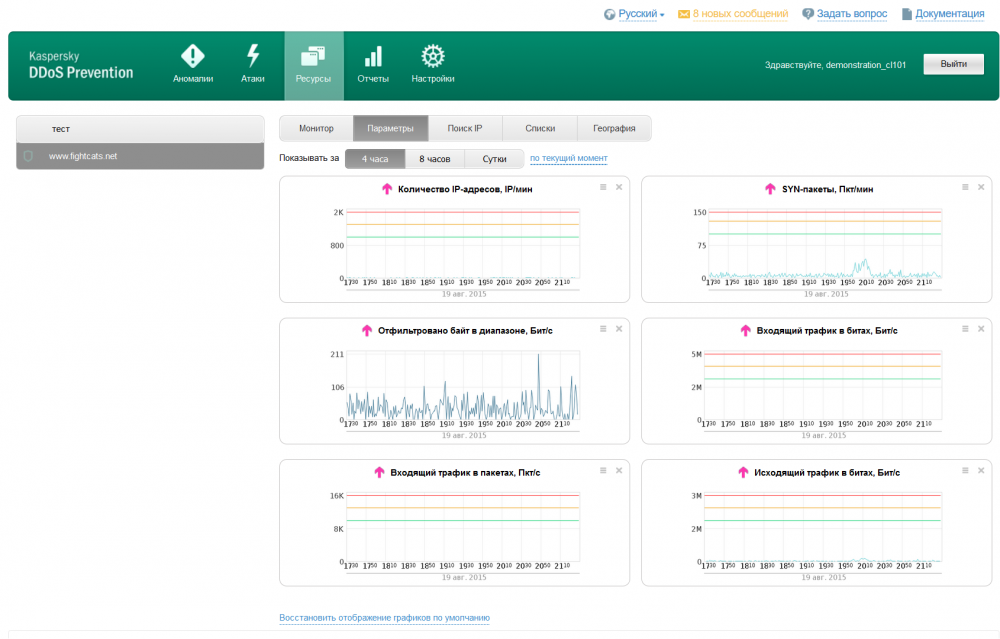Open the Attacks lightning icon
This screenshot has width=1000, height=639.
(x=253, y=57)
